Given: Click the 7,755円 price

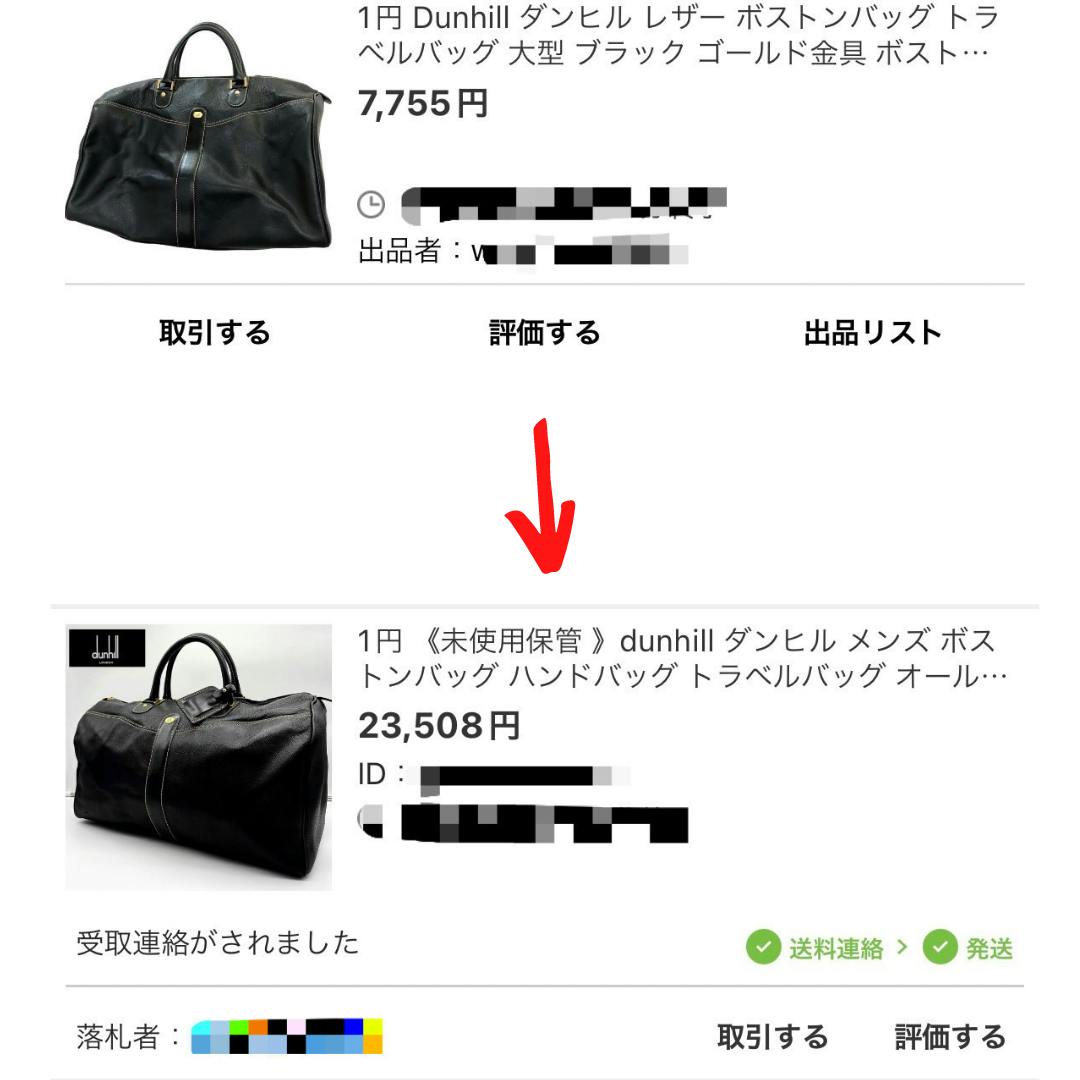Looking at the screenshot, I should coord(423,104).
